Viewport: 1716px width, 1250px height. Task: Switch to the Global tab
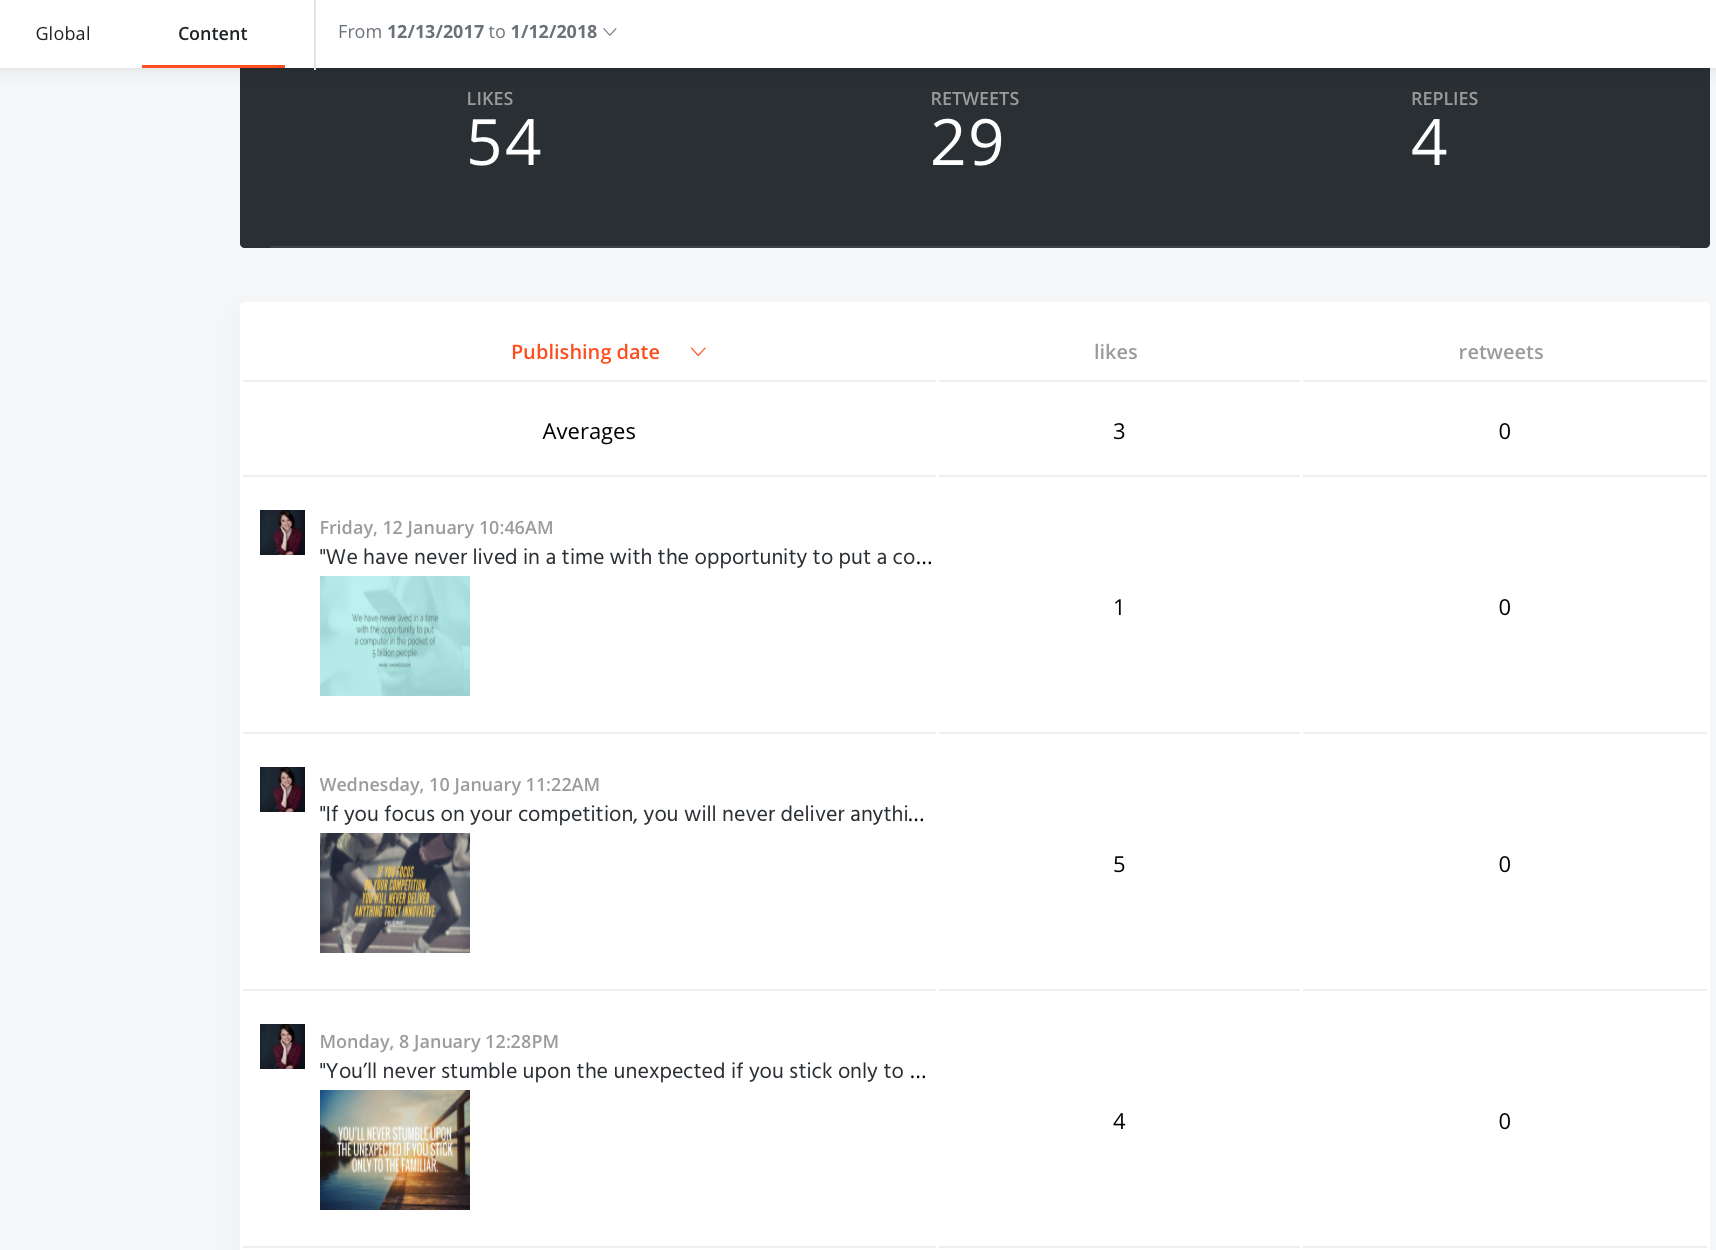pyautogui.click(x=63, y=33)
